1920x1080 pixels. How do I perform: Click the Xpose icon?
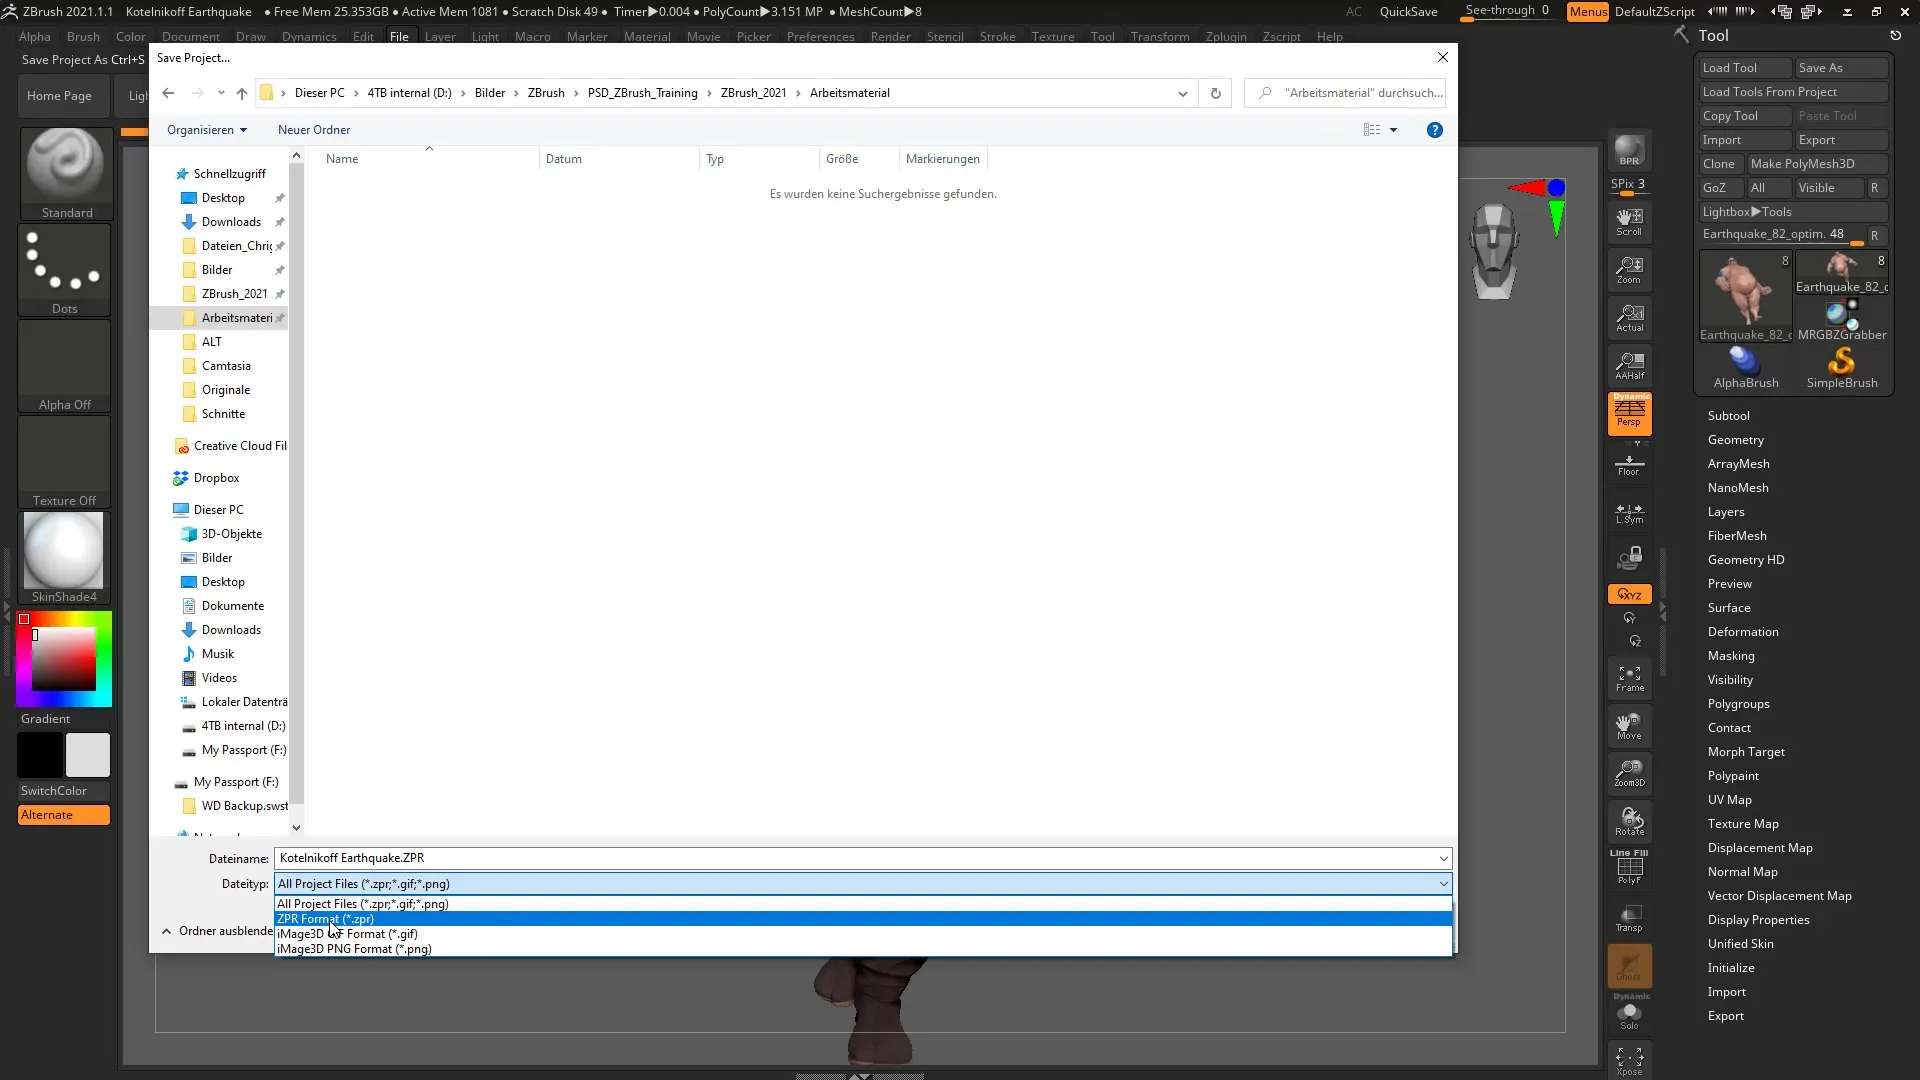click(x=1629, y=1061)
